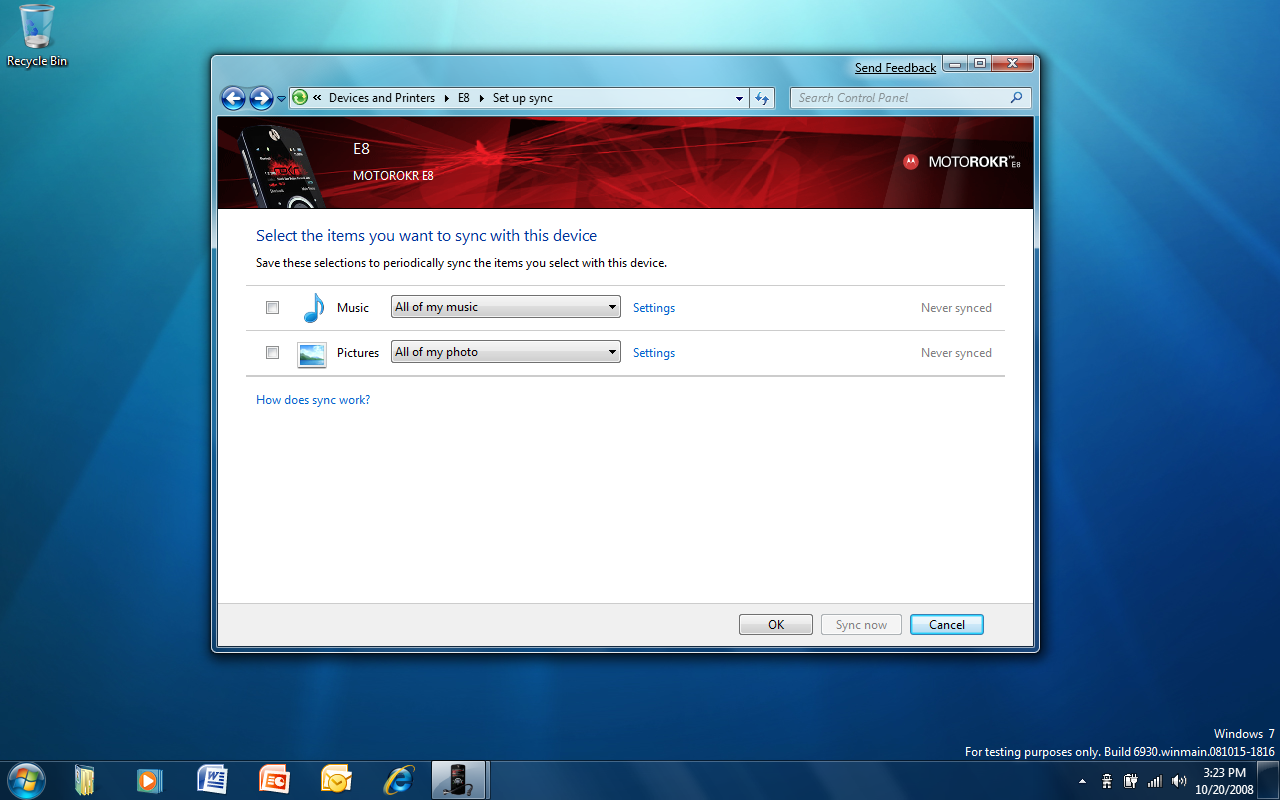
Task: Click the Forward navigation arrow
Action: coord(261,98)
